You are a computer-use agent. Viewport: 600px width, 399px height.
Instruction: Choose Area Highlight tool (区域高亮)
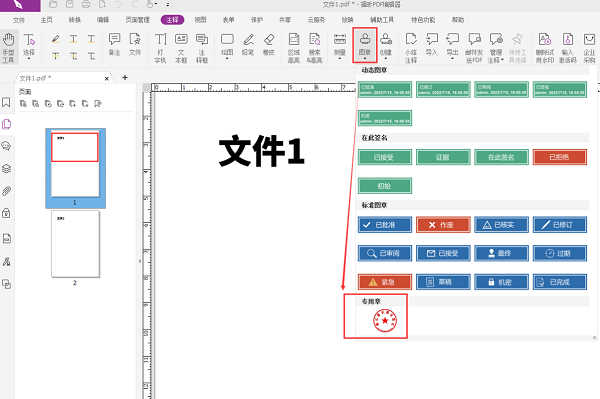(294, 47)
